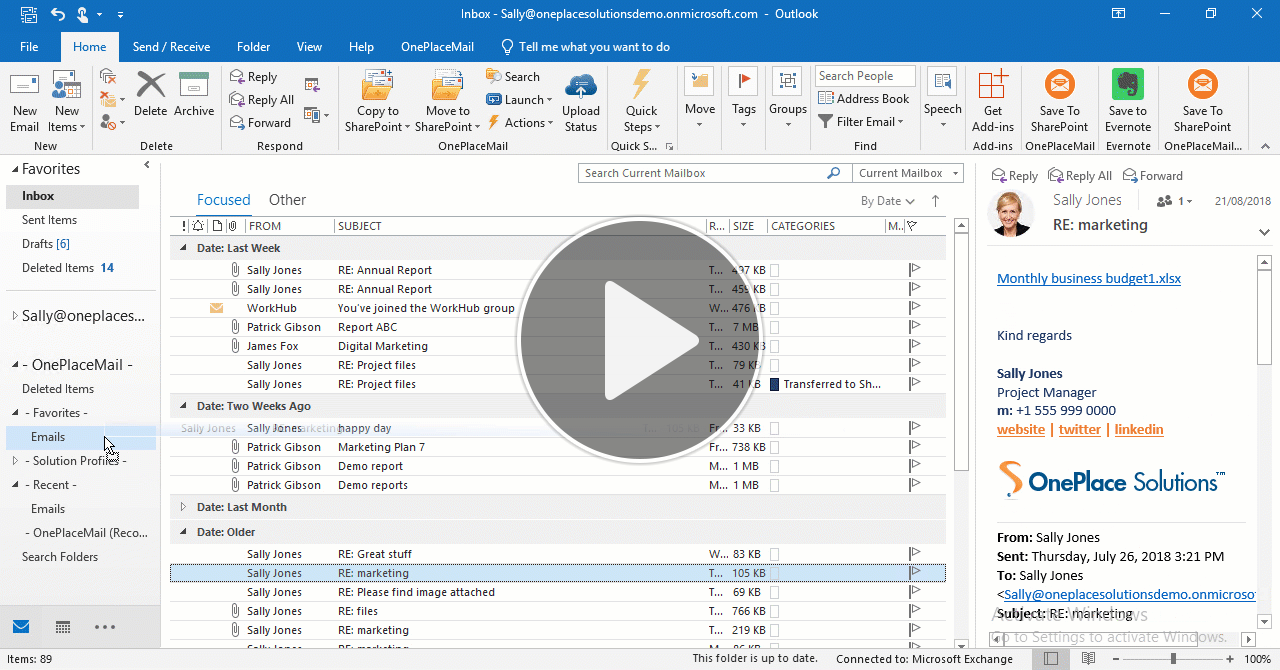Click the search magnifier icon
Screen dimensions: 1280x670
[833, 173]
